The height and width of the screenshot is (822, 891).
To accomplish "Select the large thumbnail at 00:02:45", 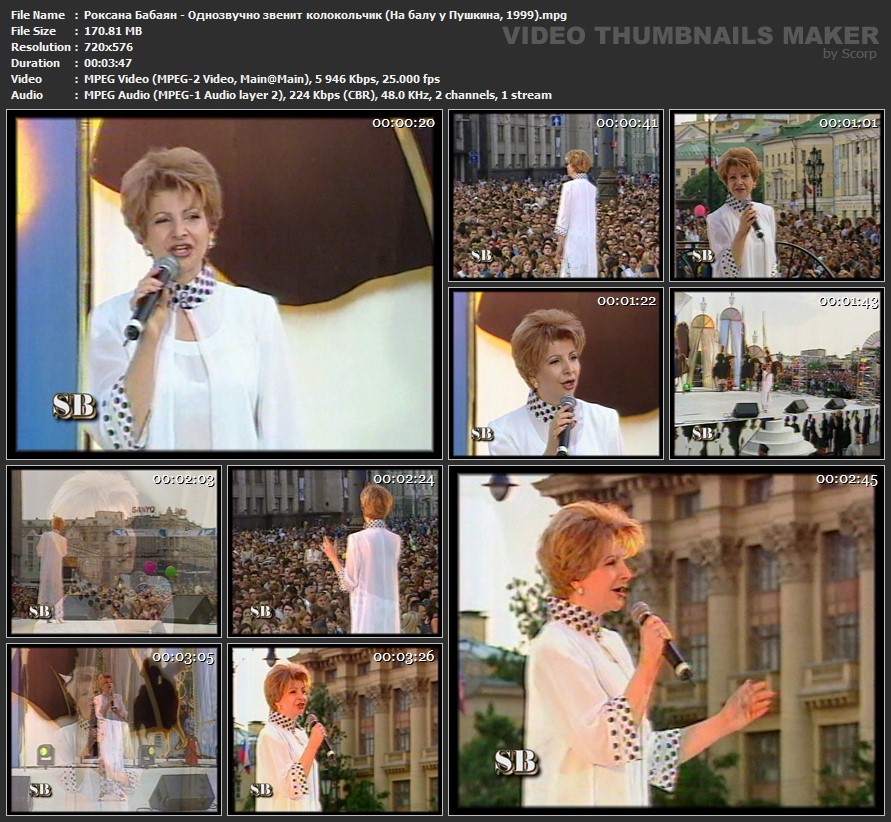I will [666, 638].
